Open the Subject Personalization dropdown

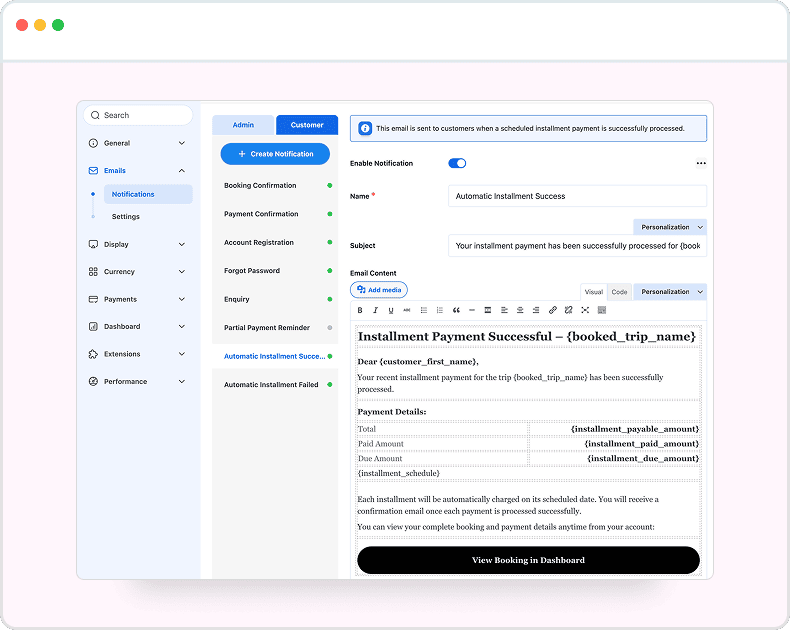pyautogui.click(x=670, y=227)
